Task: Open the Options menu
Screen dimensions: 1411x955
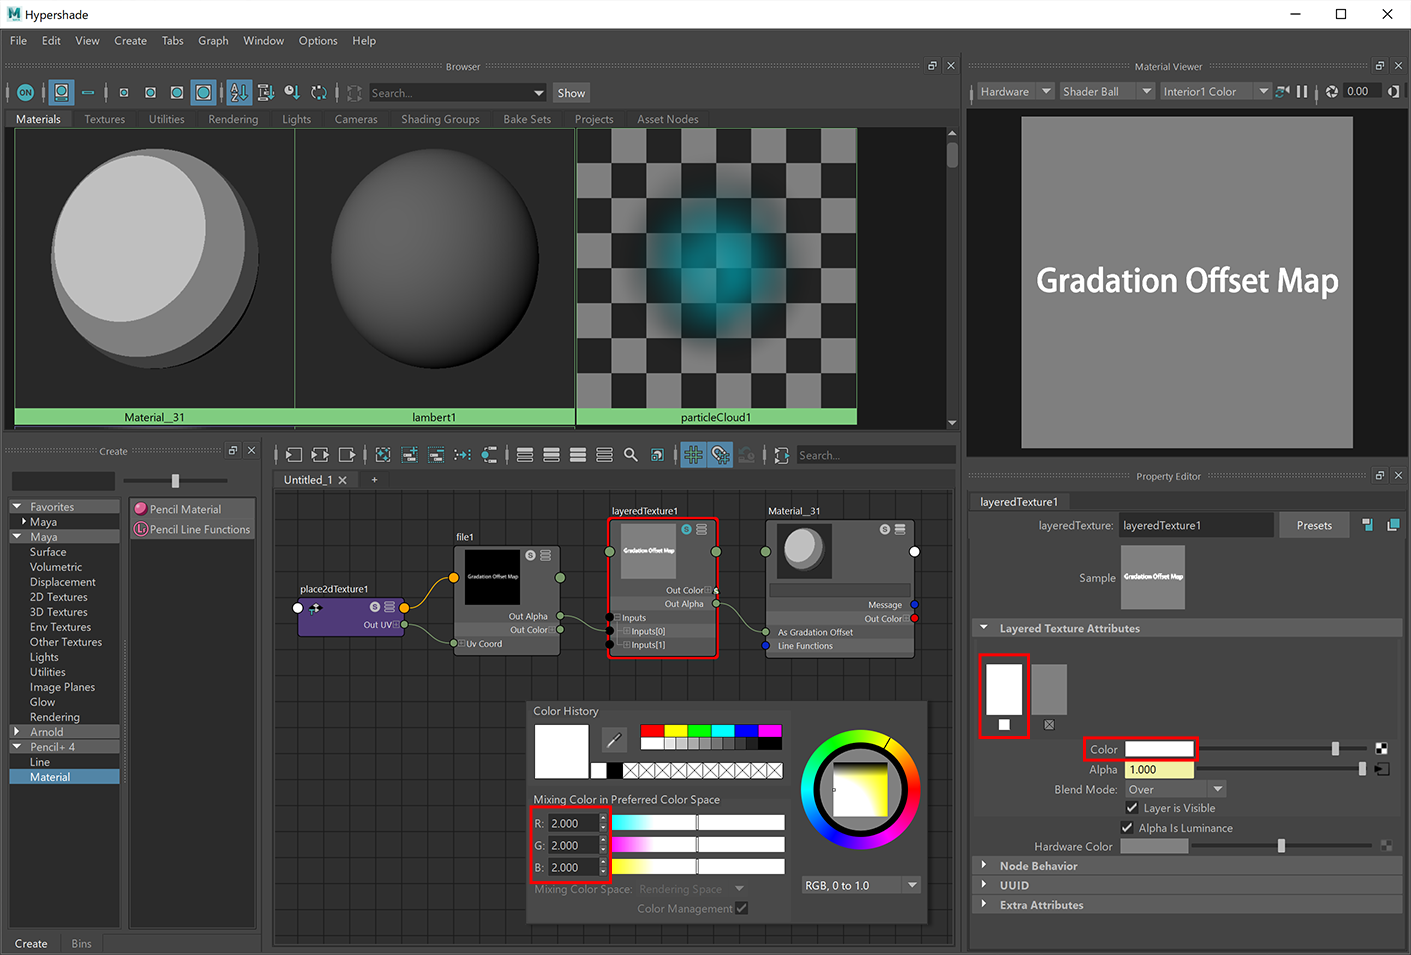Action: (318, 41)
